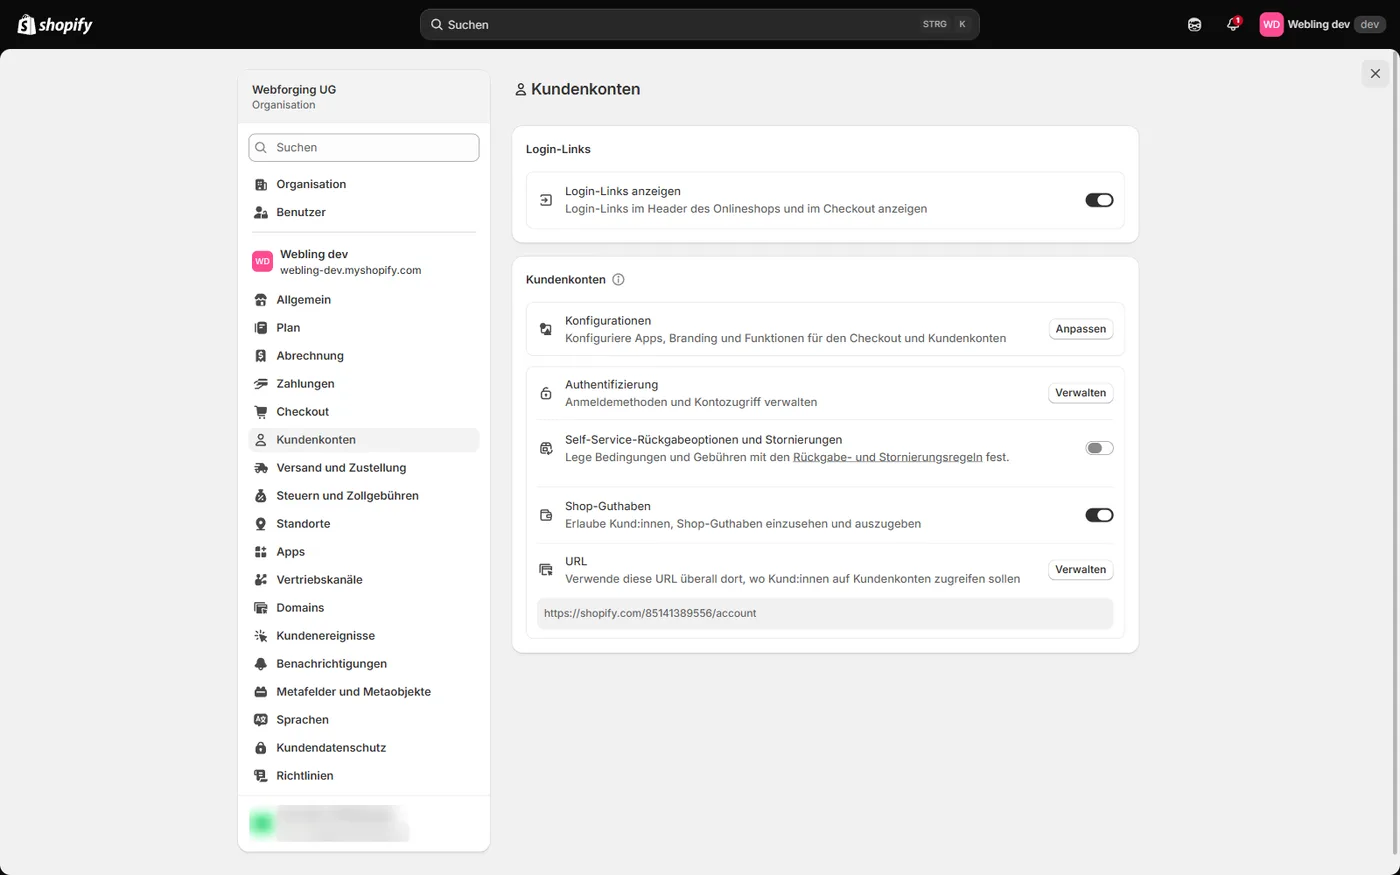Click the Benutzer people icon
This screenshot has height=875, width=1400.
click(261, 213)
